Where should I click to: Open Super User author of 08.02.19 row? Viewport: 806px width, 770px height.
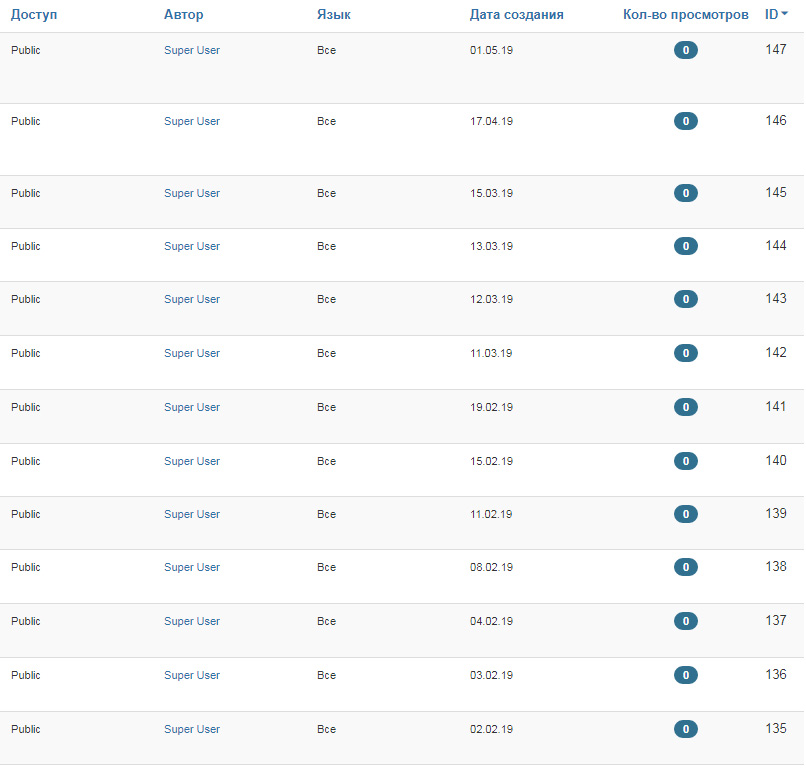point(192,567)
